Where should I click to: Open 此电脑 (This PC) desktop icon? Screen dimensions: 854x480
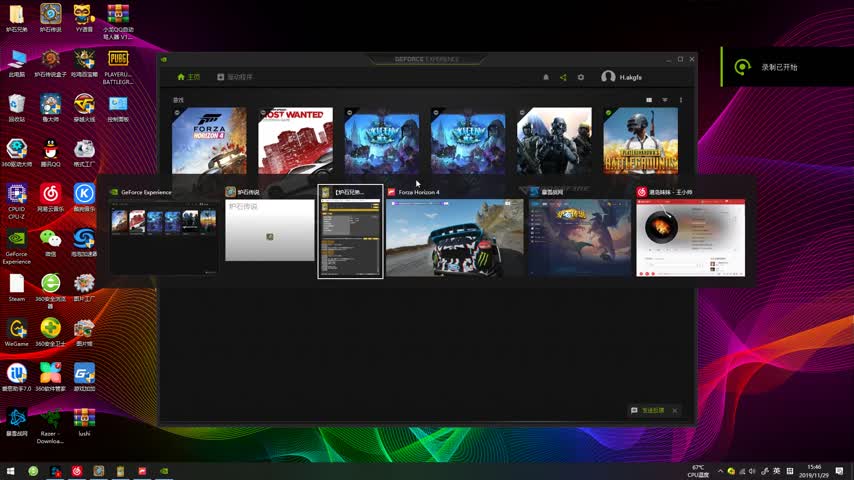(16, 63)
